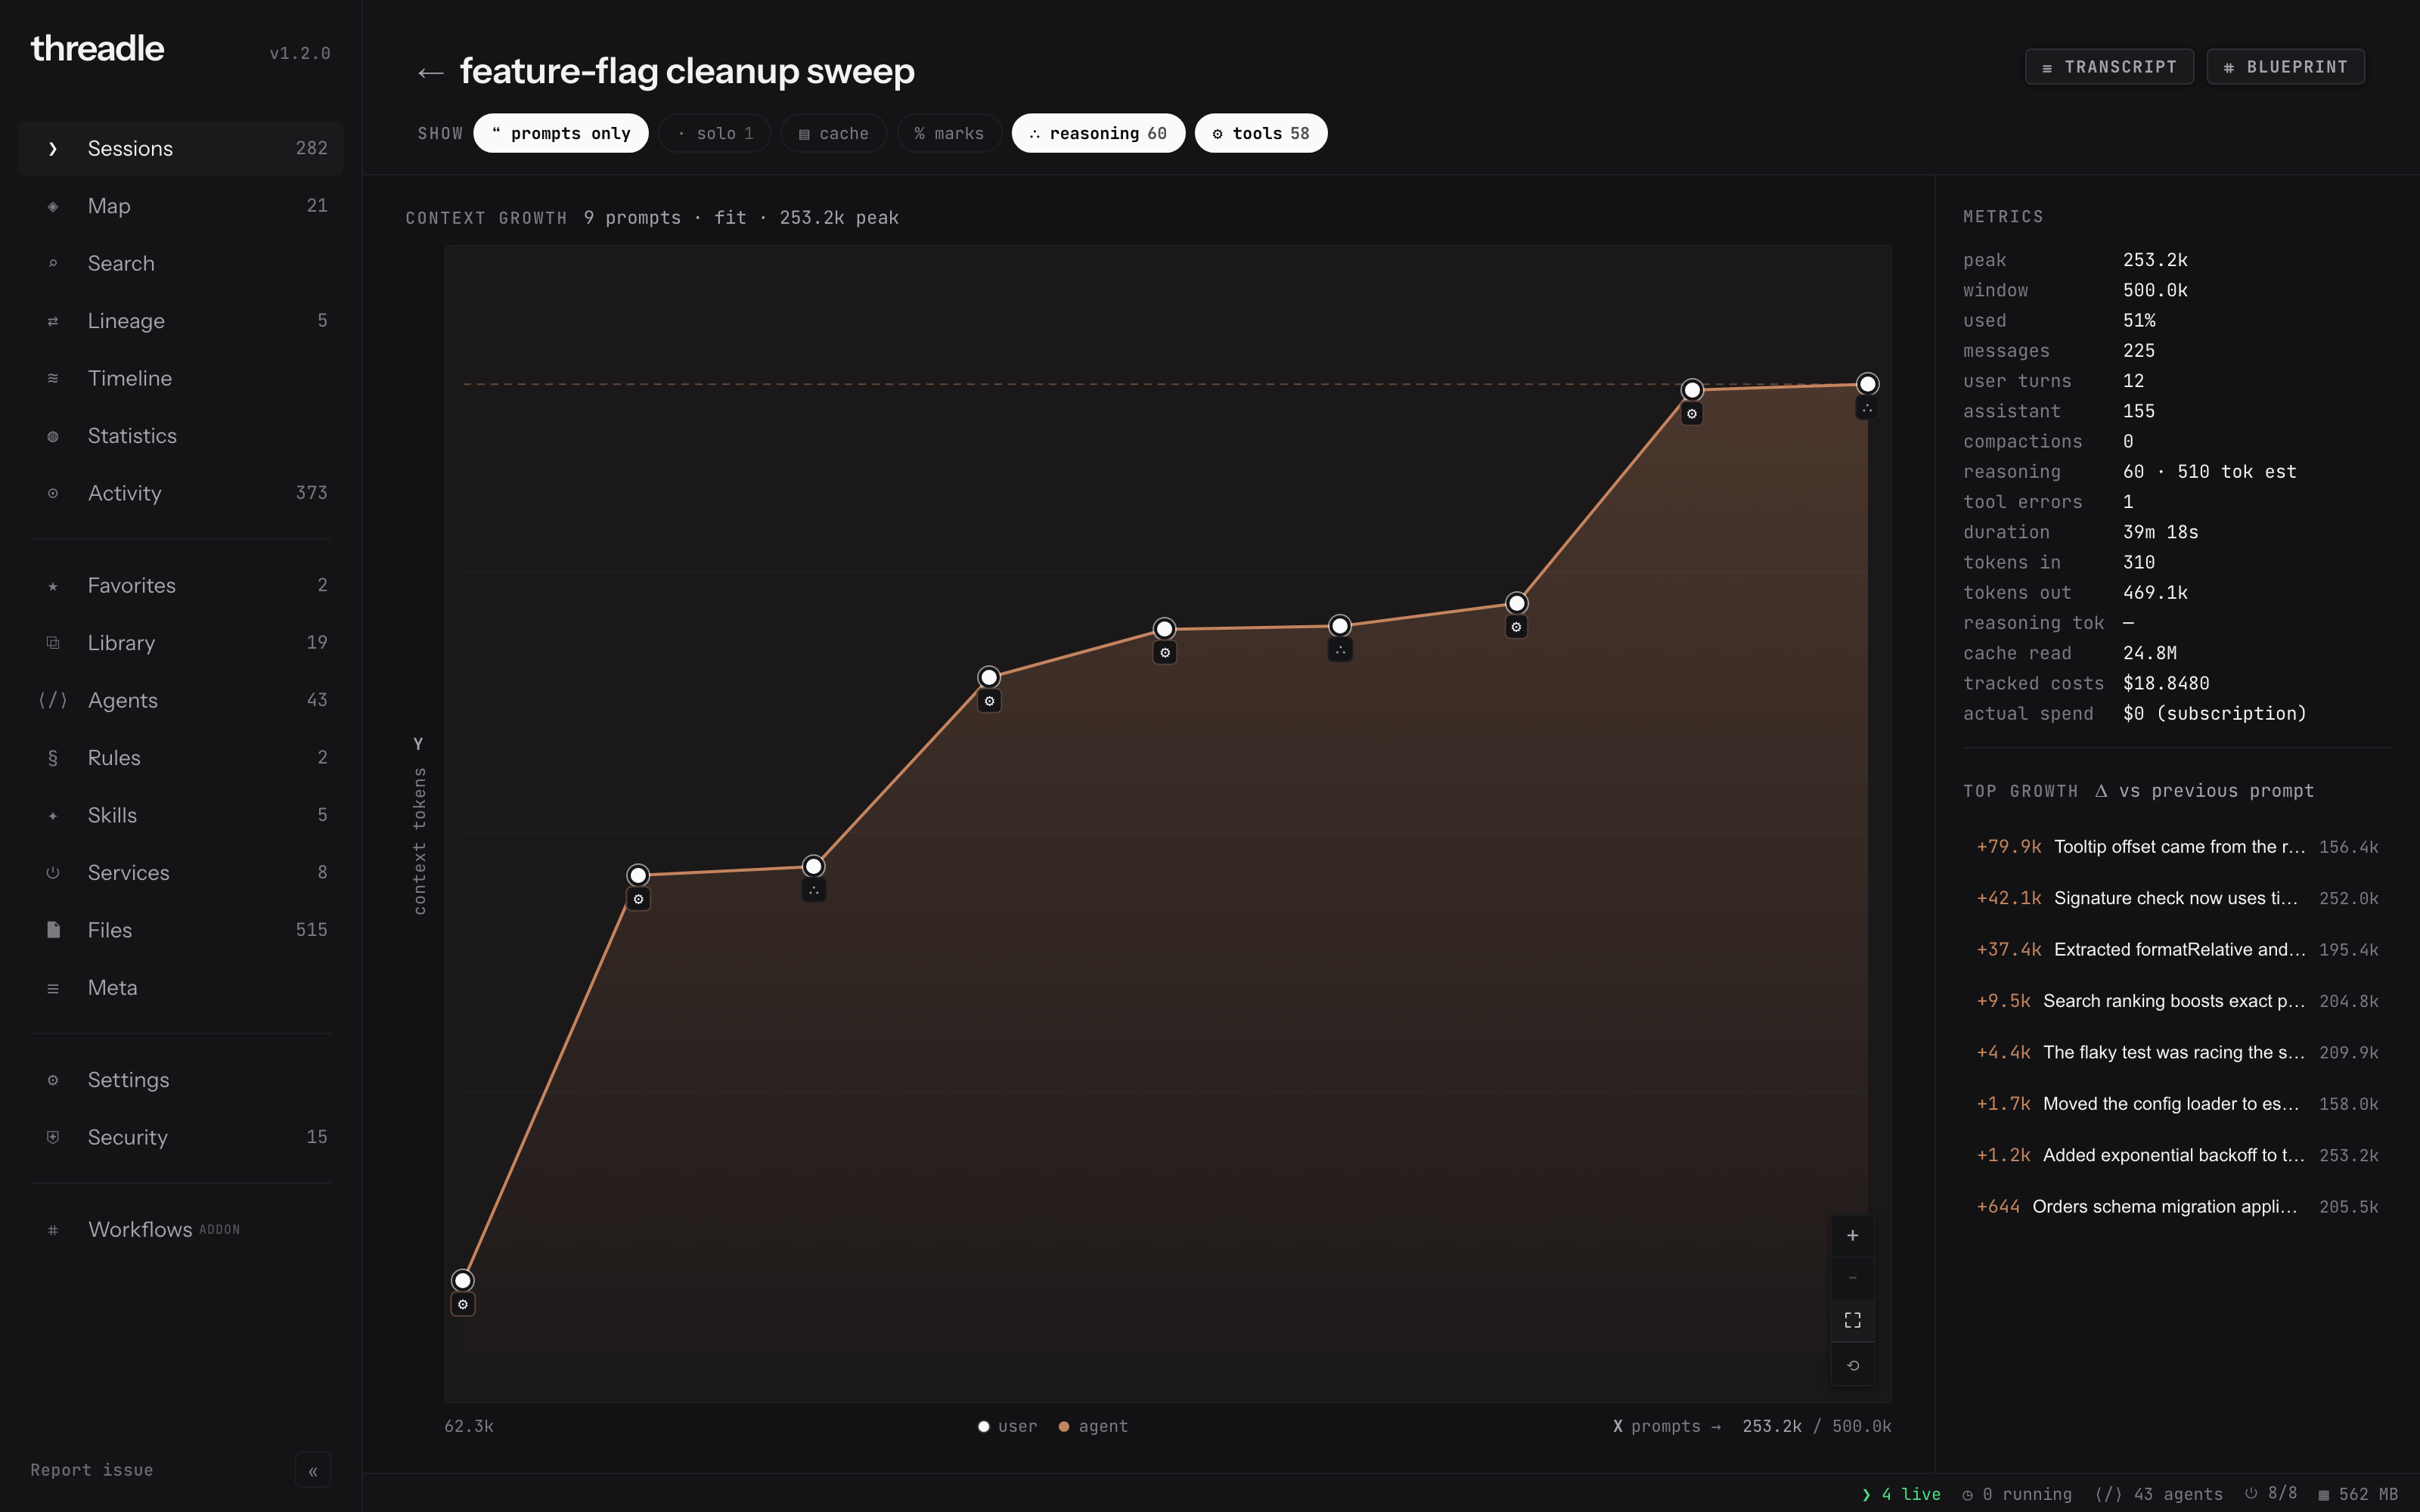2420x1512 pixels.
Task: Reset chart view with the rotate icon
Action: point(1852,1365)
